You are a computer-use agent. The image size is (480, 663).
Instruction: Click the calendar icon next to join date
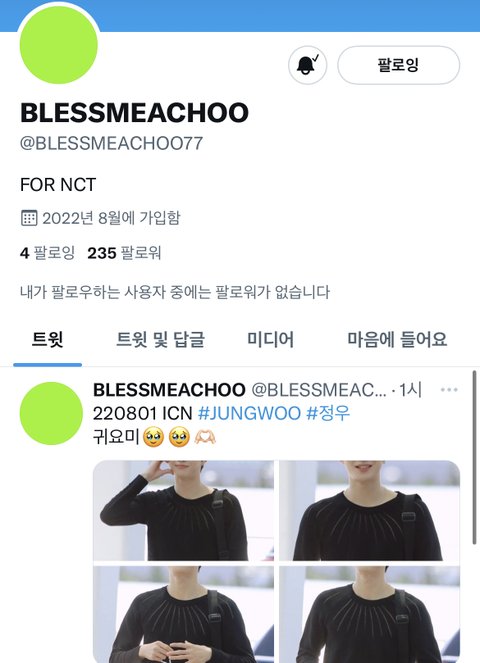(29, 218)
